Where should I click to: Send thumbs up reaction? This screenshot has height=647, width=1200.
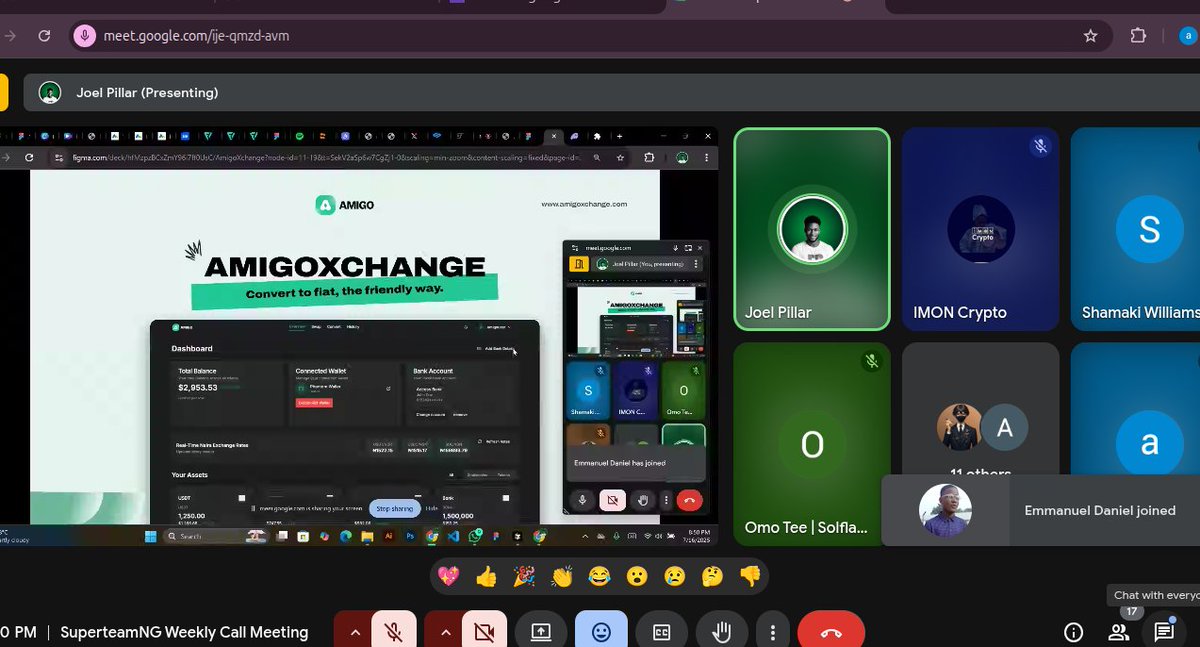tap(487, 577)
